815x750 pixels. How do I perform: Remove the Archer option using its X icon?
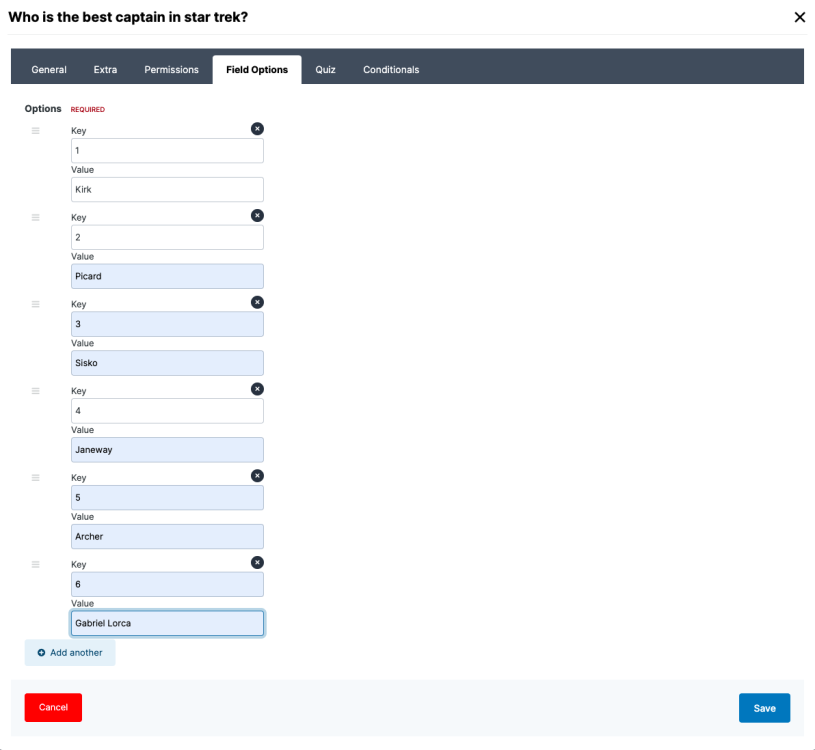click(x=257, y=476)
